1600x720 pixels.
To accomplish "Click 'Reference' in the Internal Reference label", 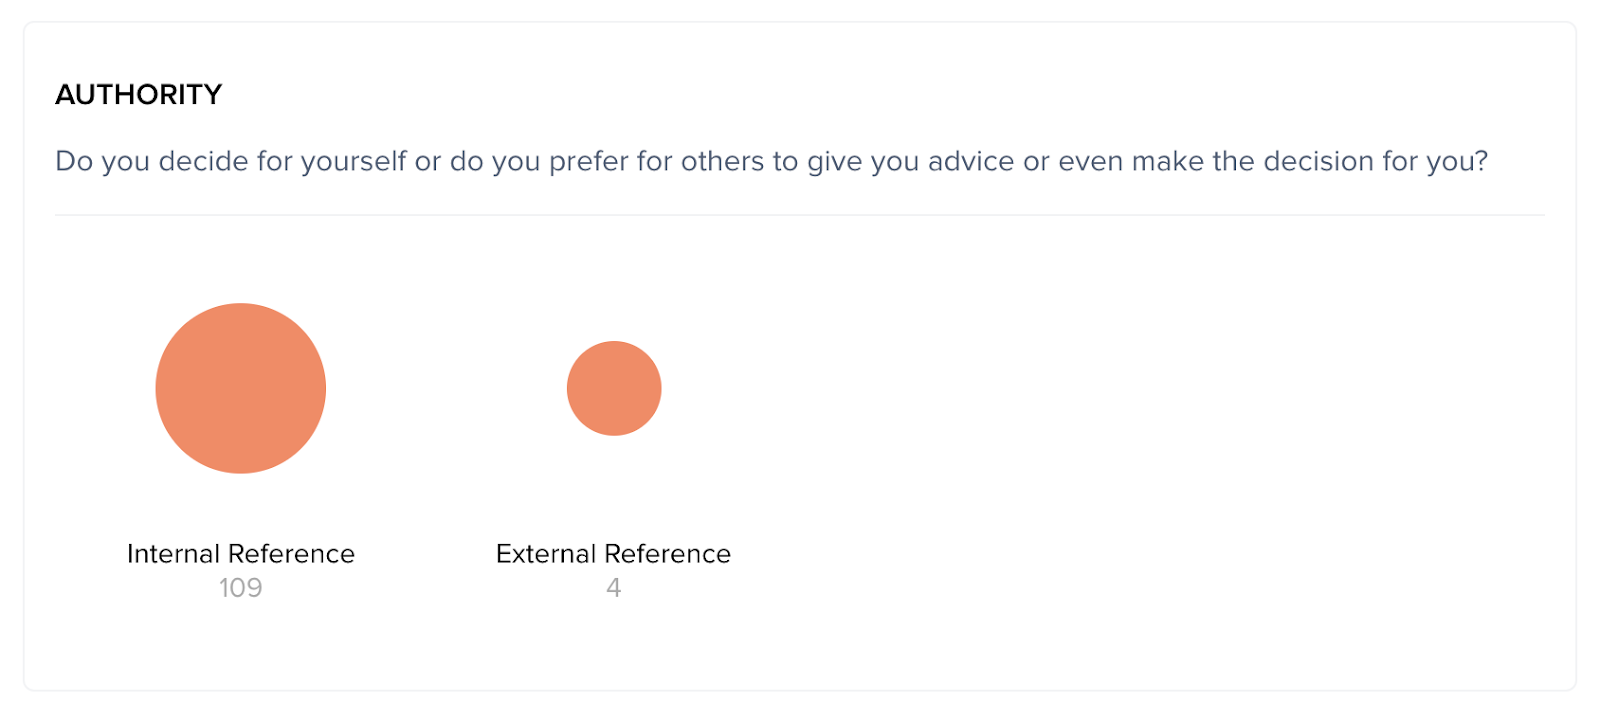I will (x=291, y=554).
